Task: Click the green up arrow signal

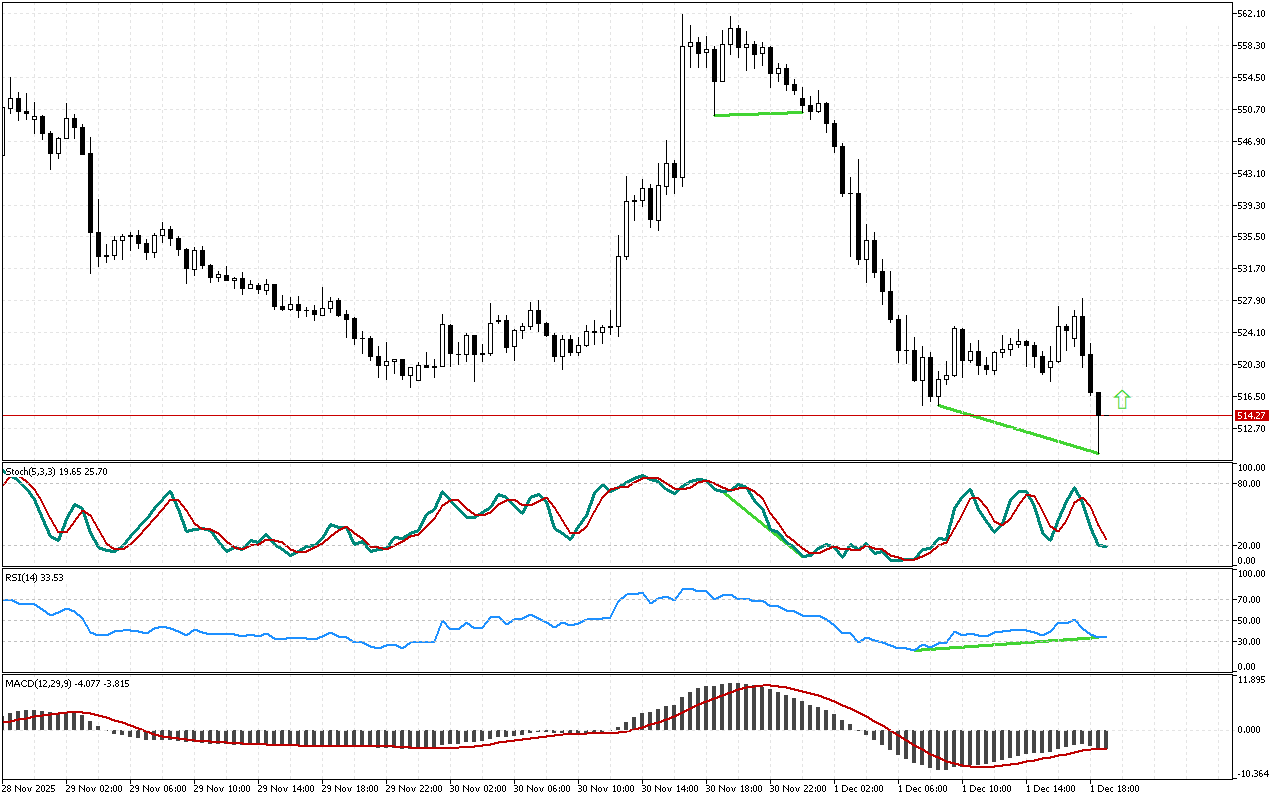Action: [x=1121, y=400]
